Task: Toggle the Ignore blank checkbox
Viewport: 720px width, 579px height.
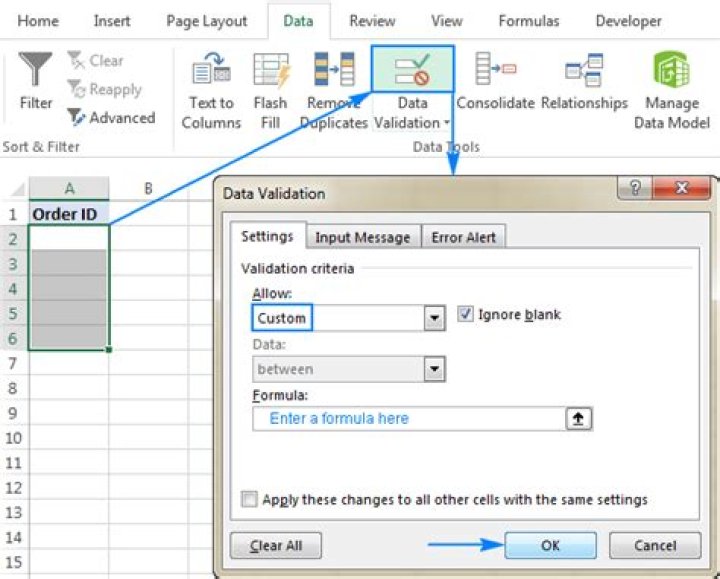Action: [465, 315]
